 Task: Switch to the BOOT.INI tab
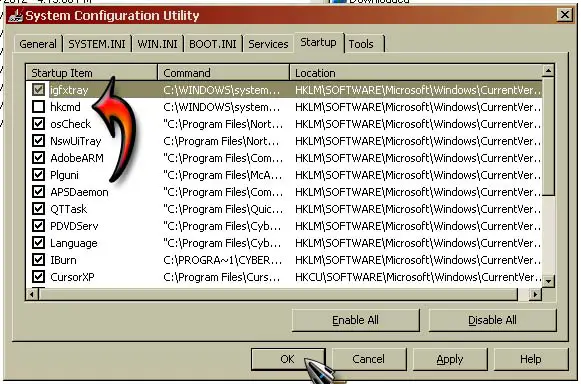click(x=213, y=44)
